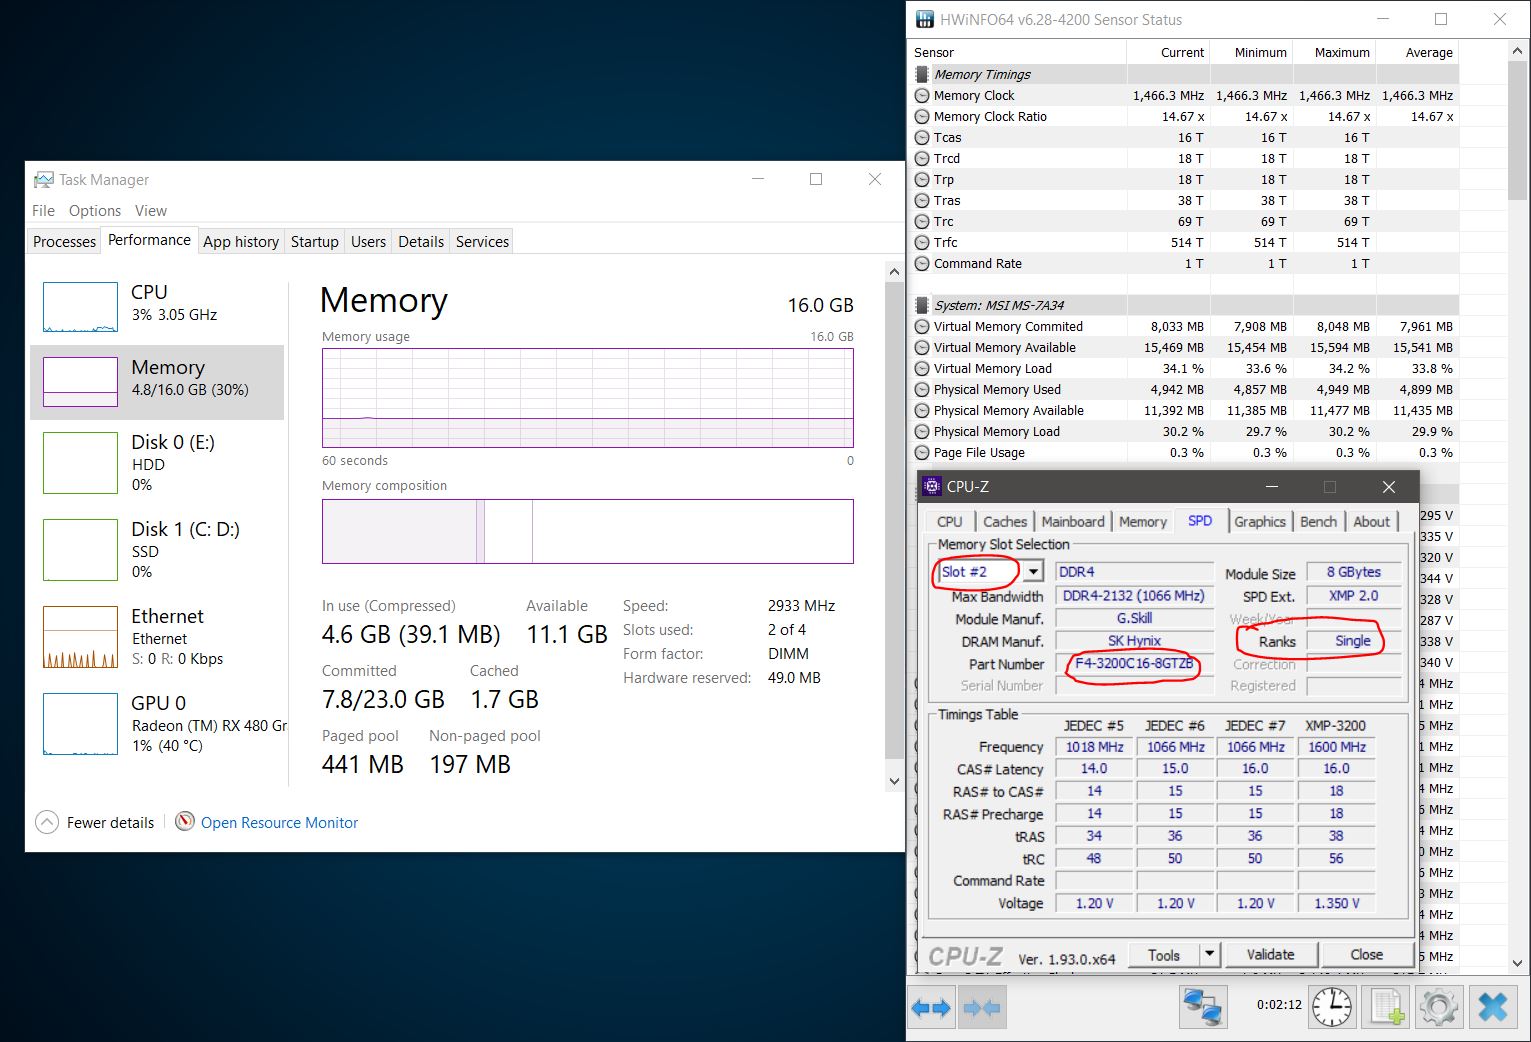1531x1042 pixels.
Task: Open HWiNFO sensor settings gear icon
Action: 1438,1007
